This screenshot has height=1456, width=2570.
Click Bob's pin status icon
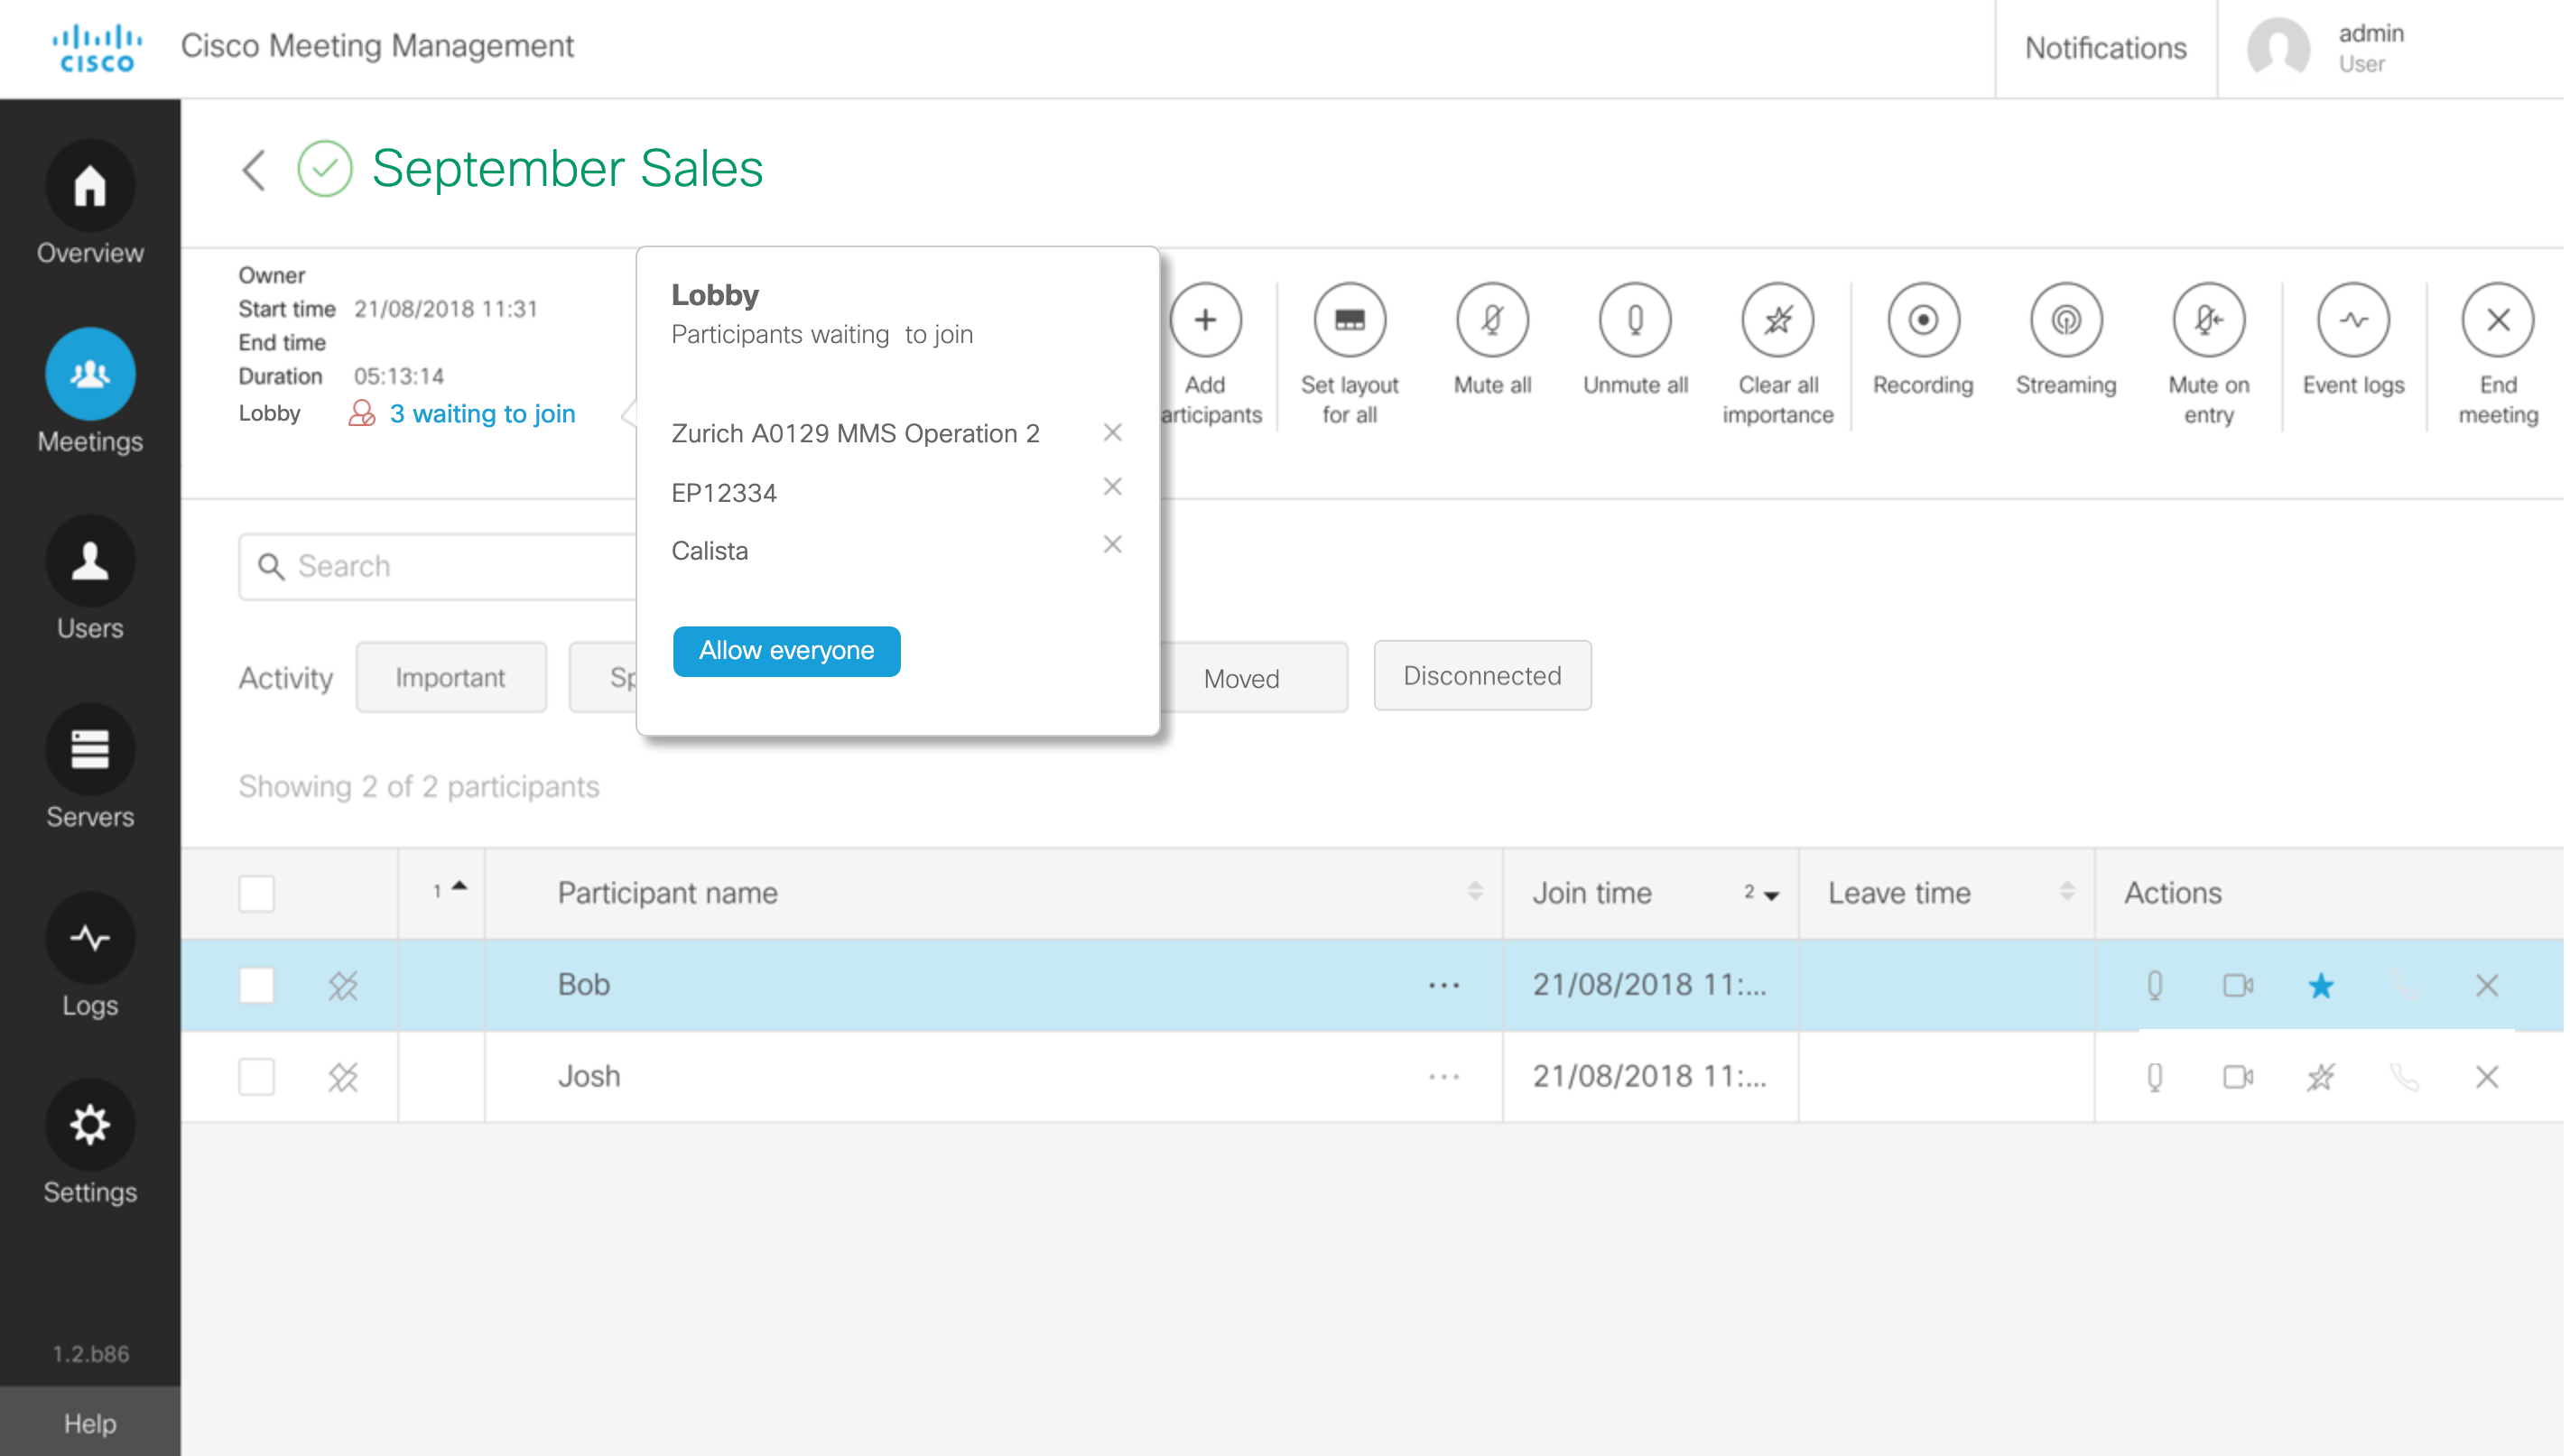(x=342, y=986)
